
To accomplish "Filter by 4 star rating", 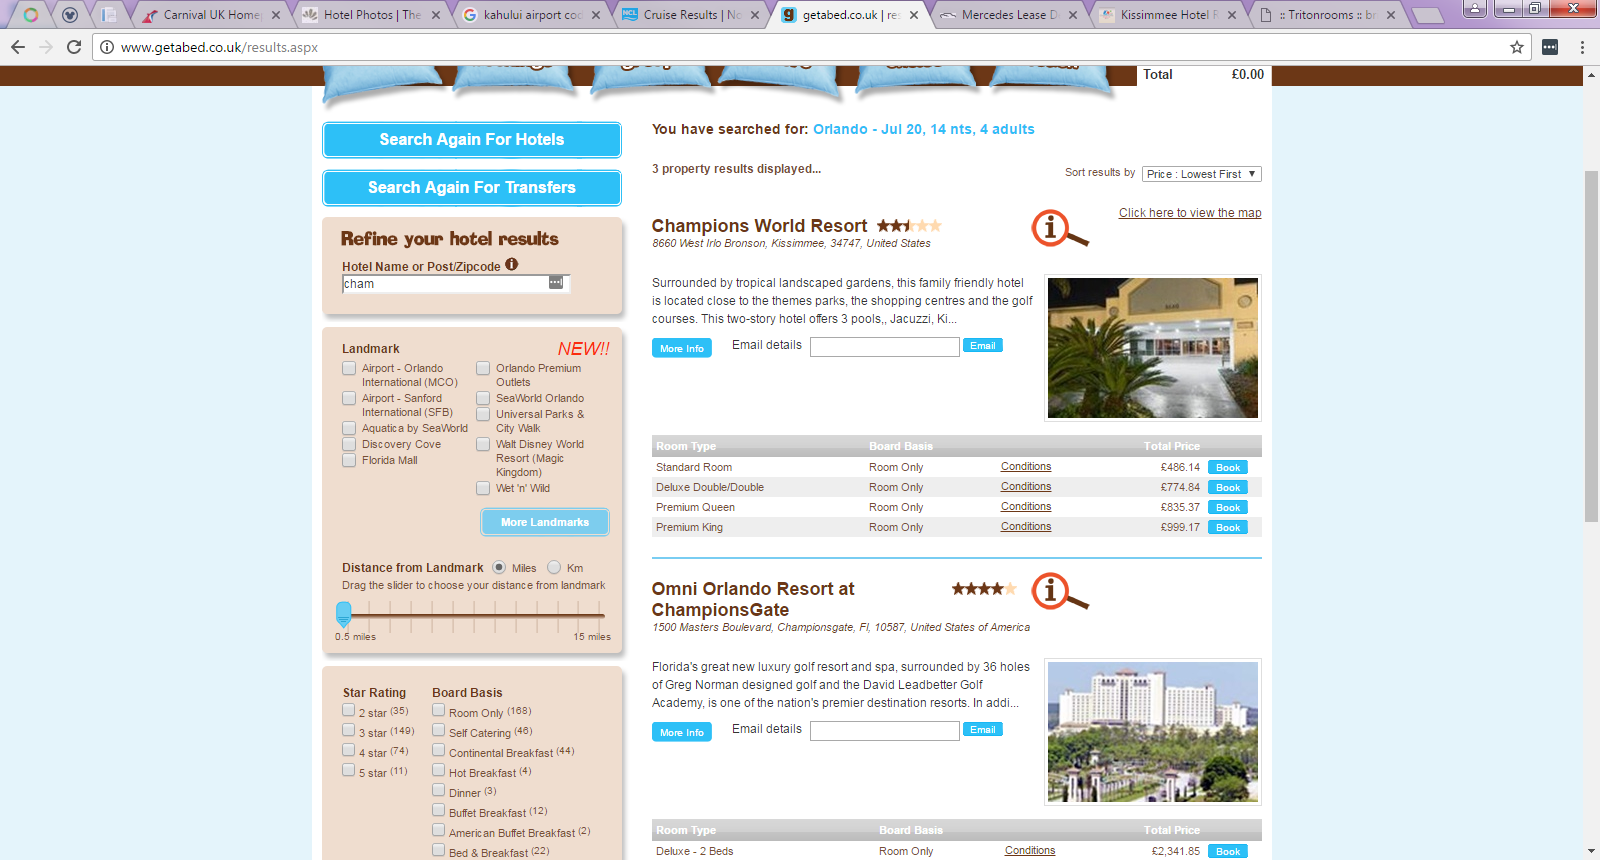I will (x=349, y=751).
